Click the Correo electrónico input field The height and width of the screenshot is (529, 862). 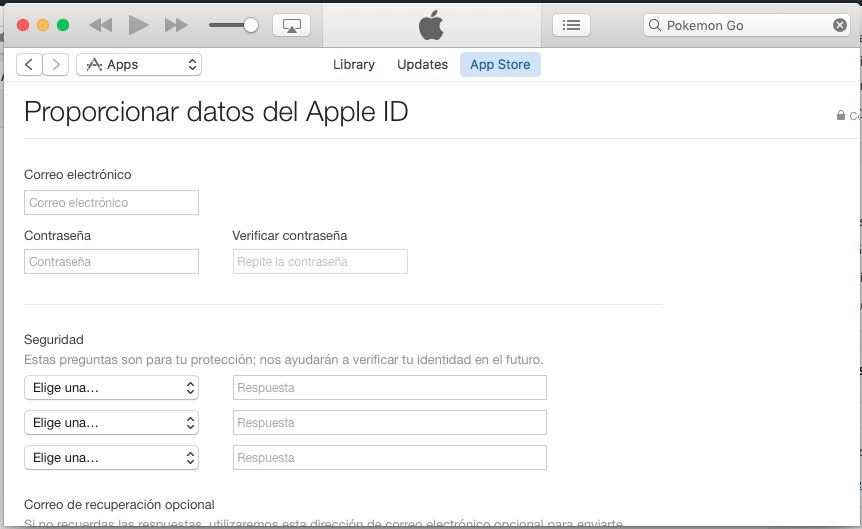pyautogui.click(x=111, y=203)
